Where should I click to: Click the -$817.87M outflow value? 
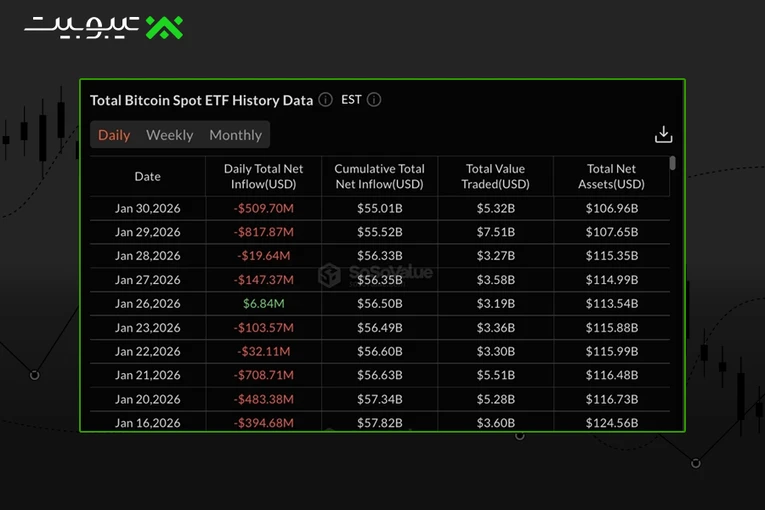[263, 232]
